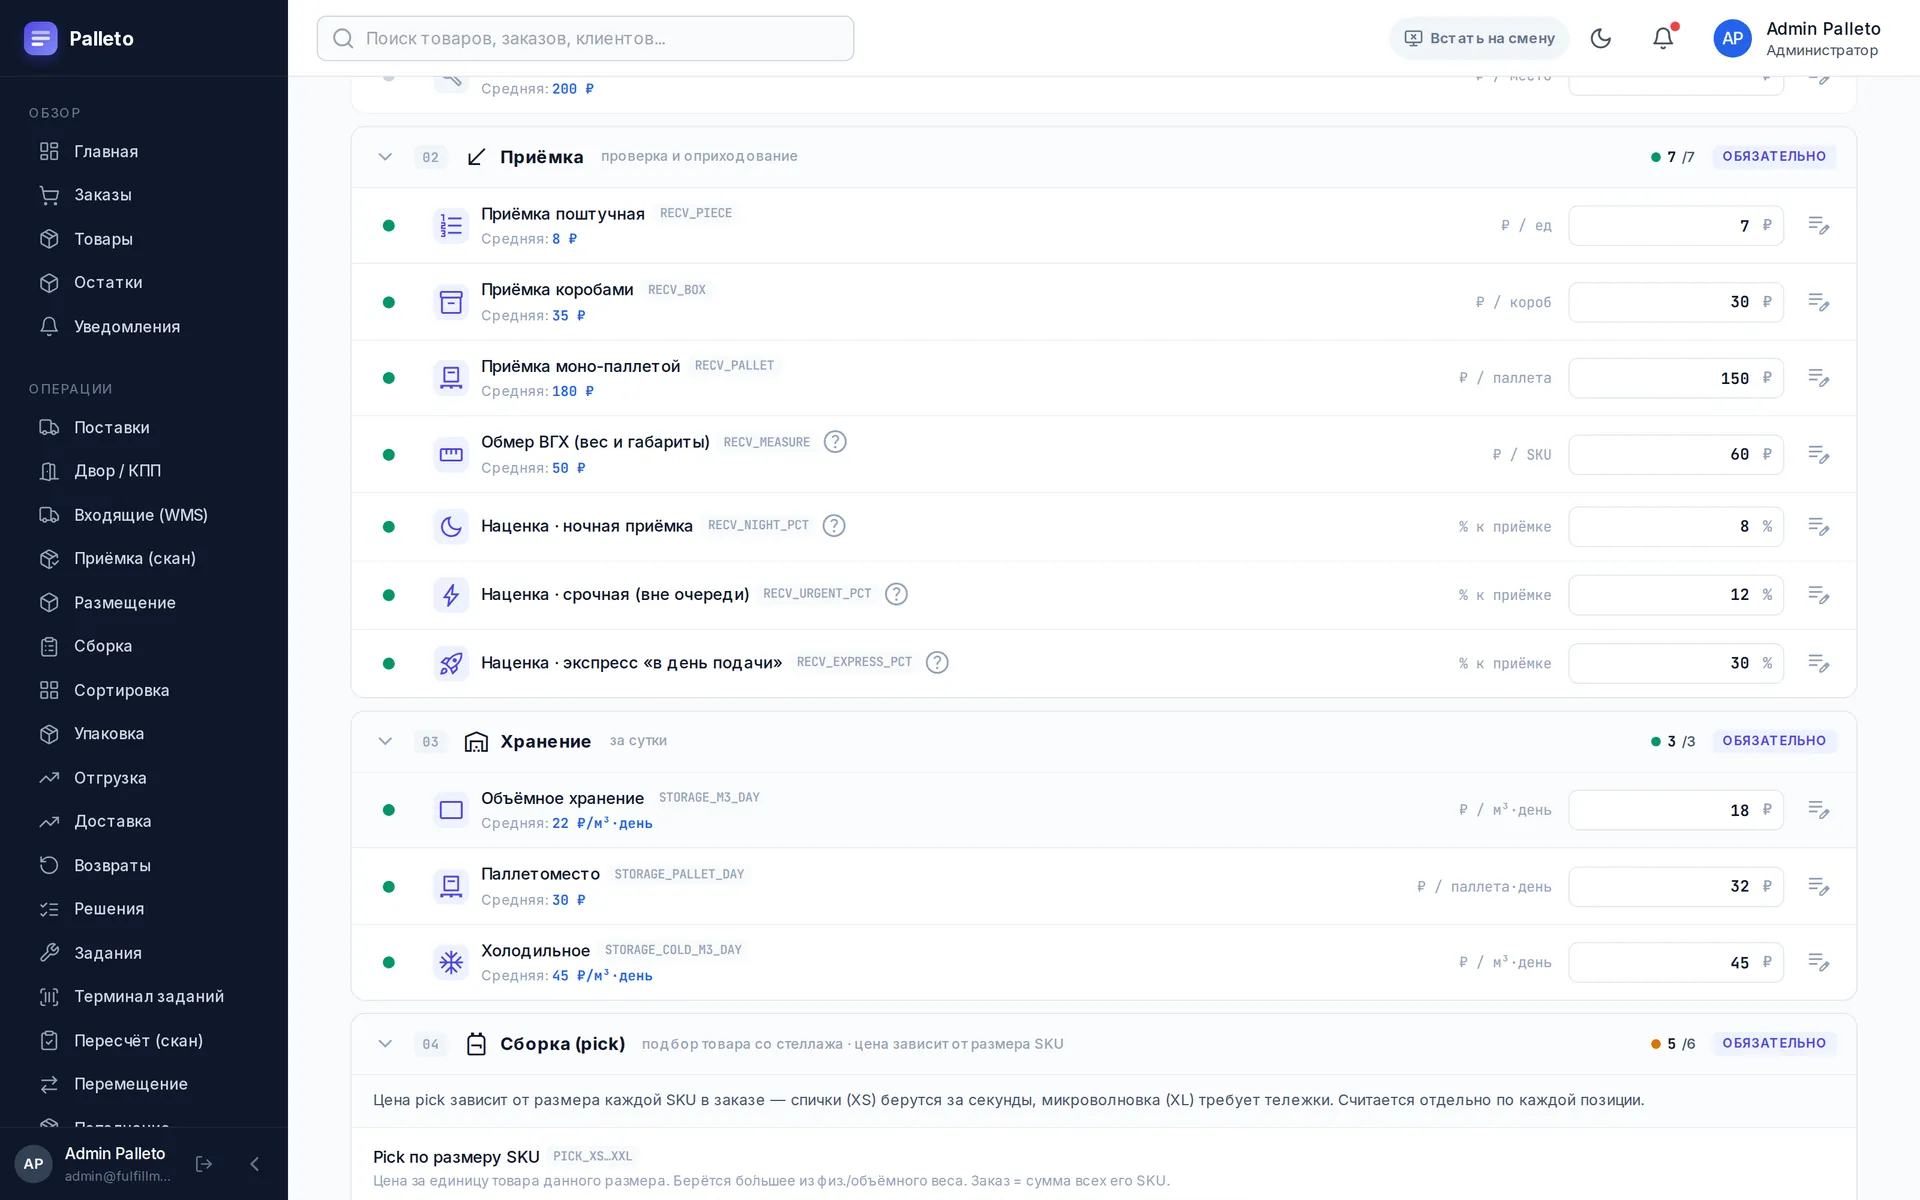This screenshot has width=1920, height=1200.
Task: Open notifications bell in header
Action: [x=1662, y=38]
